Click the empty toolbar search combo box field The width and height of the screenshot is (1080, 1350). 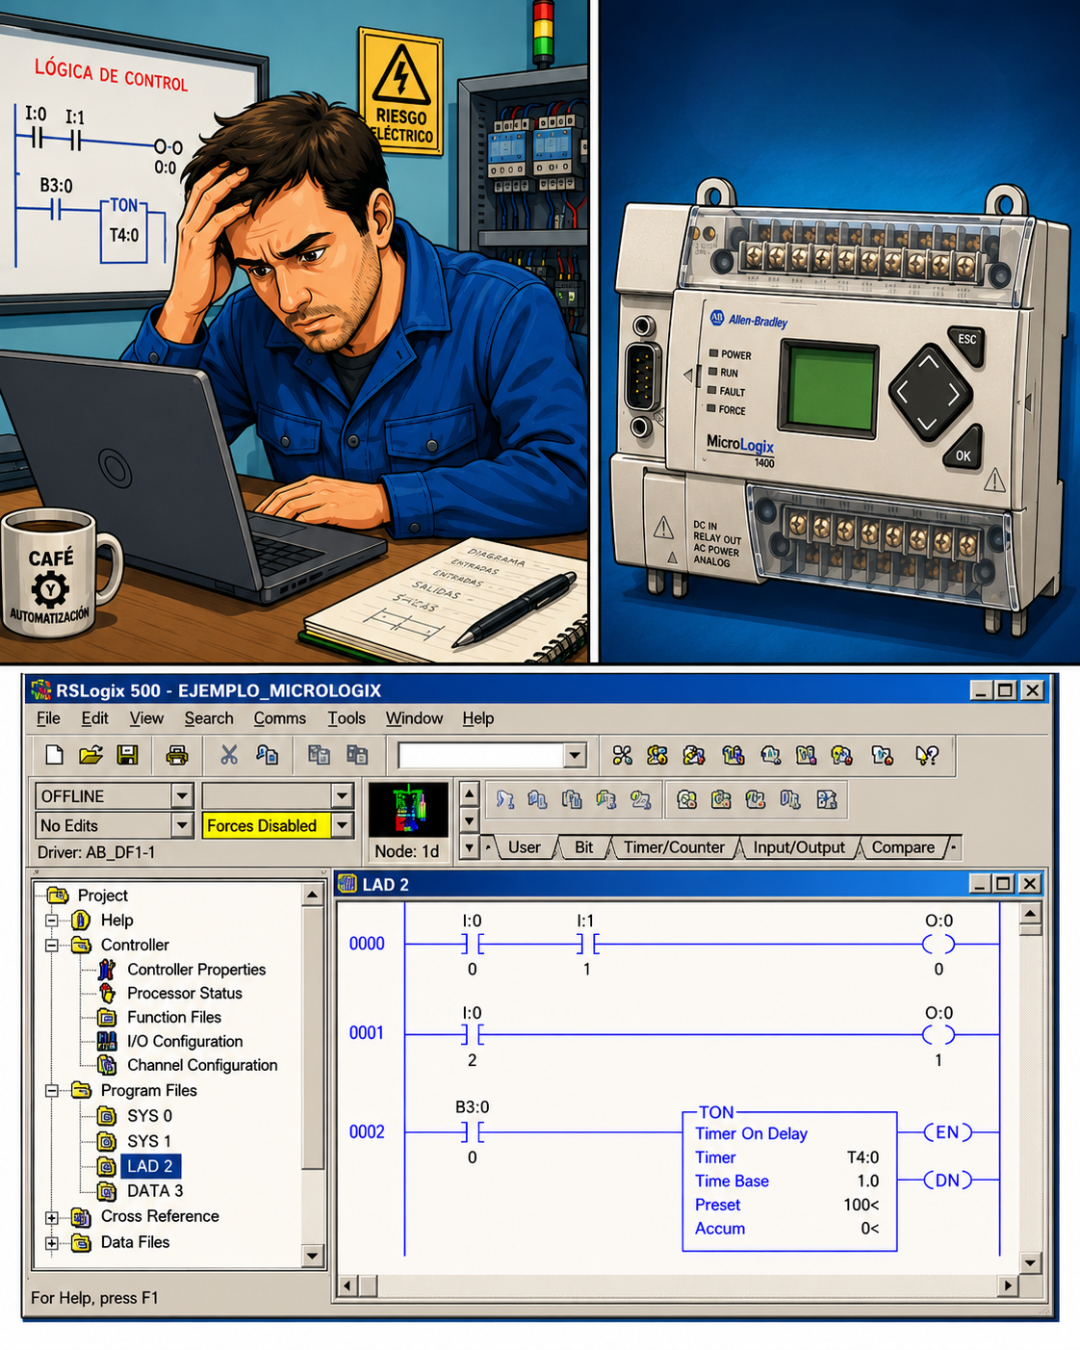click(x=481, y=755)
